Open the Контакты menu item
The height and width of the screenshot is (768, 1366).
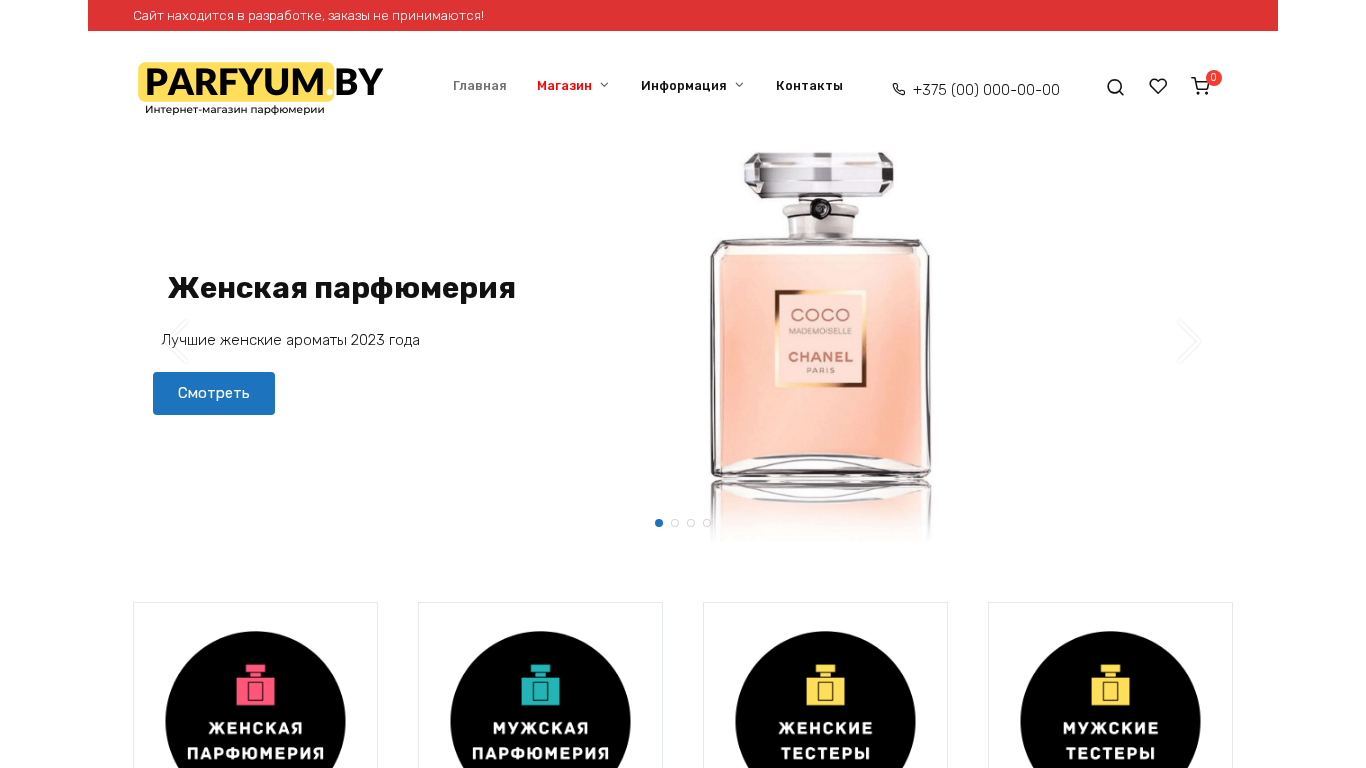[809, 86]
